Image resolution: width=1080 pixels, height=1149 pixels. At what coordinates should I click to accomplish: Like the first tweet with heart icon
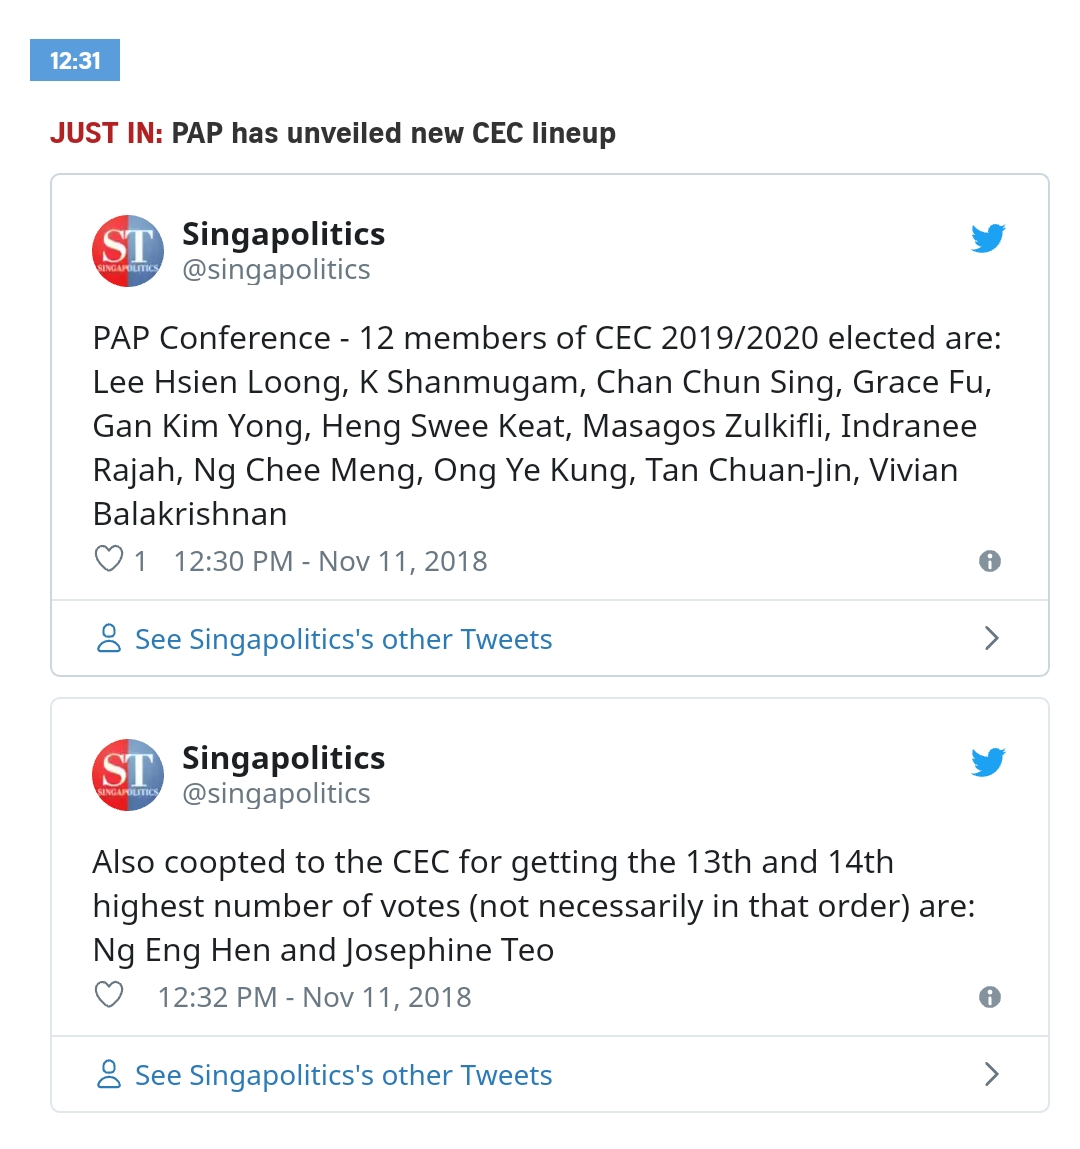pos(109,559)
